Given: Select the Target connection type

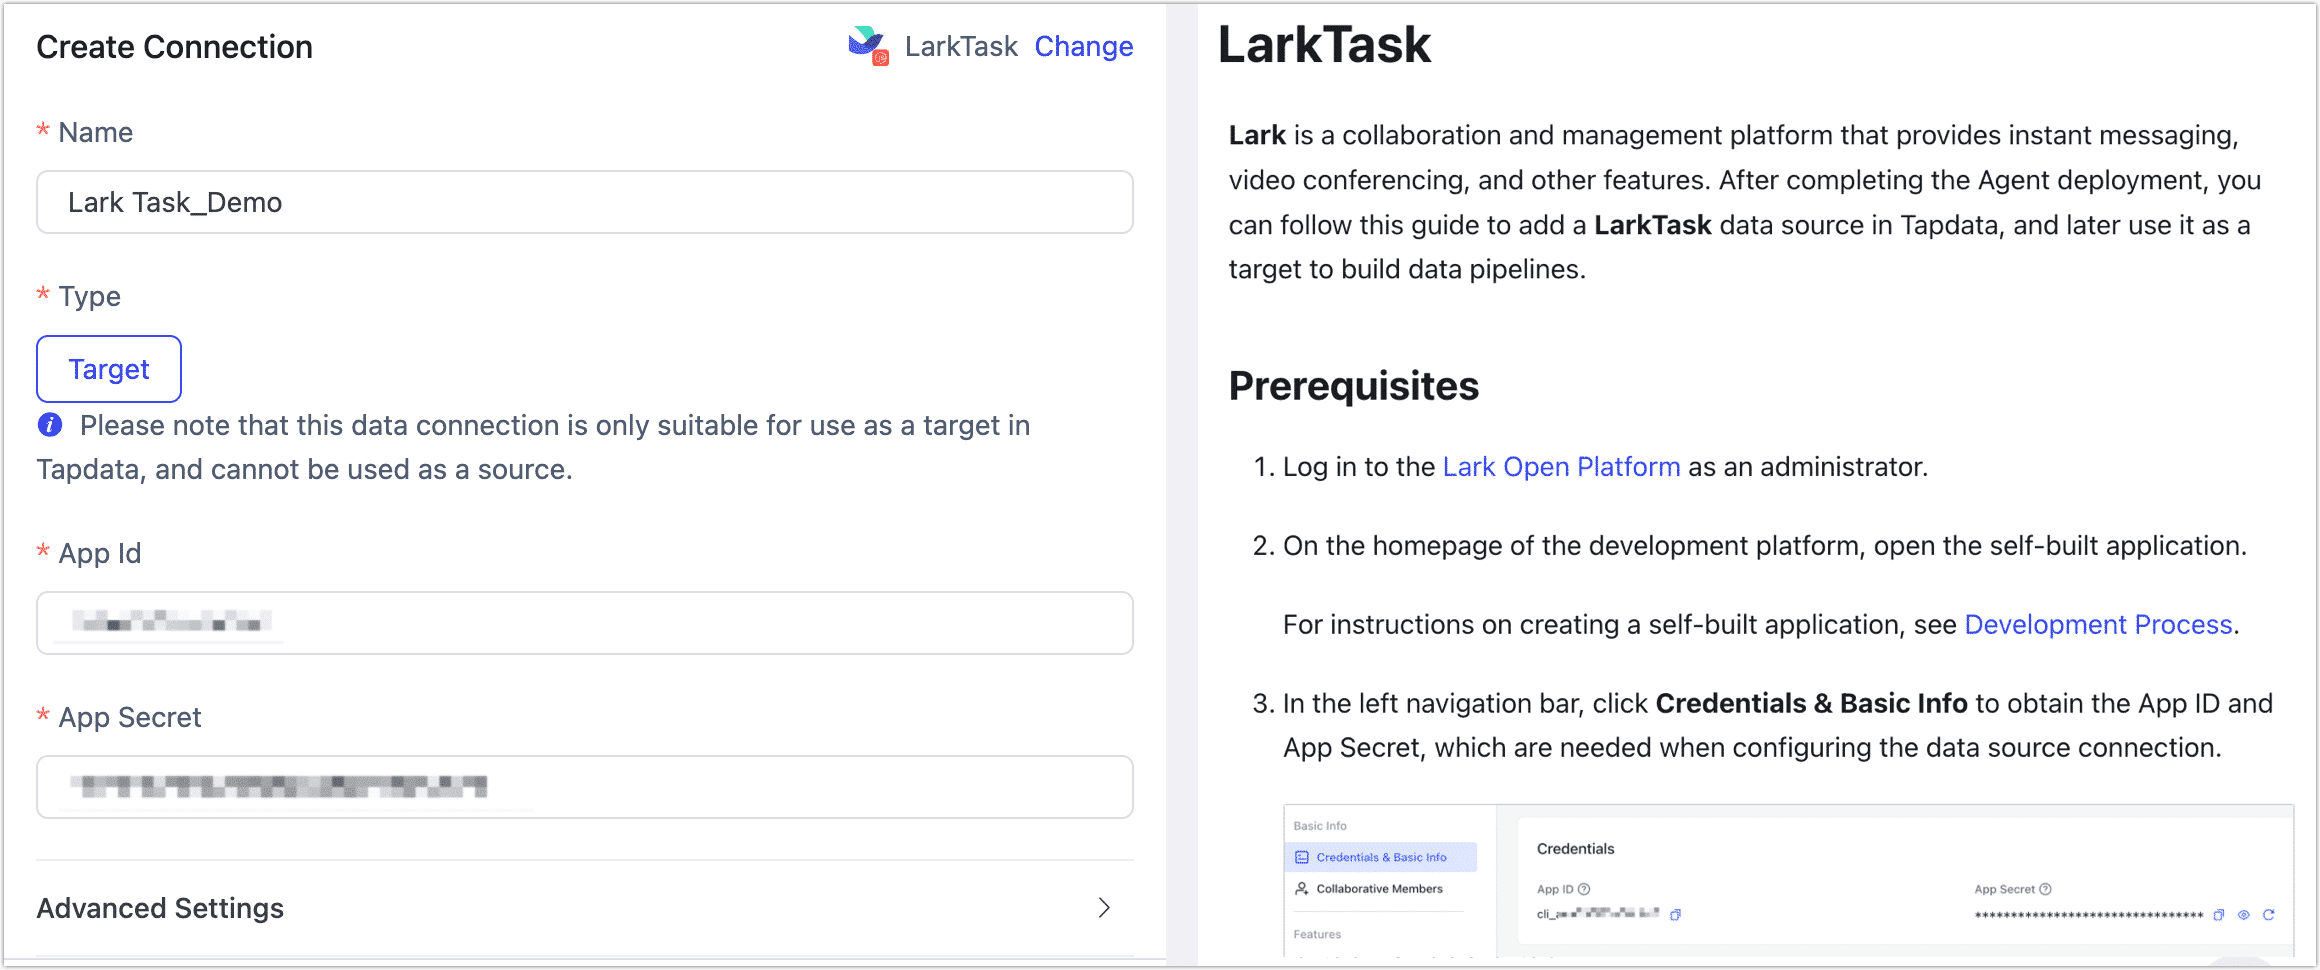Looking at the screenshot, I should 108,368.
